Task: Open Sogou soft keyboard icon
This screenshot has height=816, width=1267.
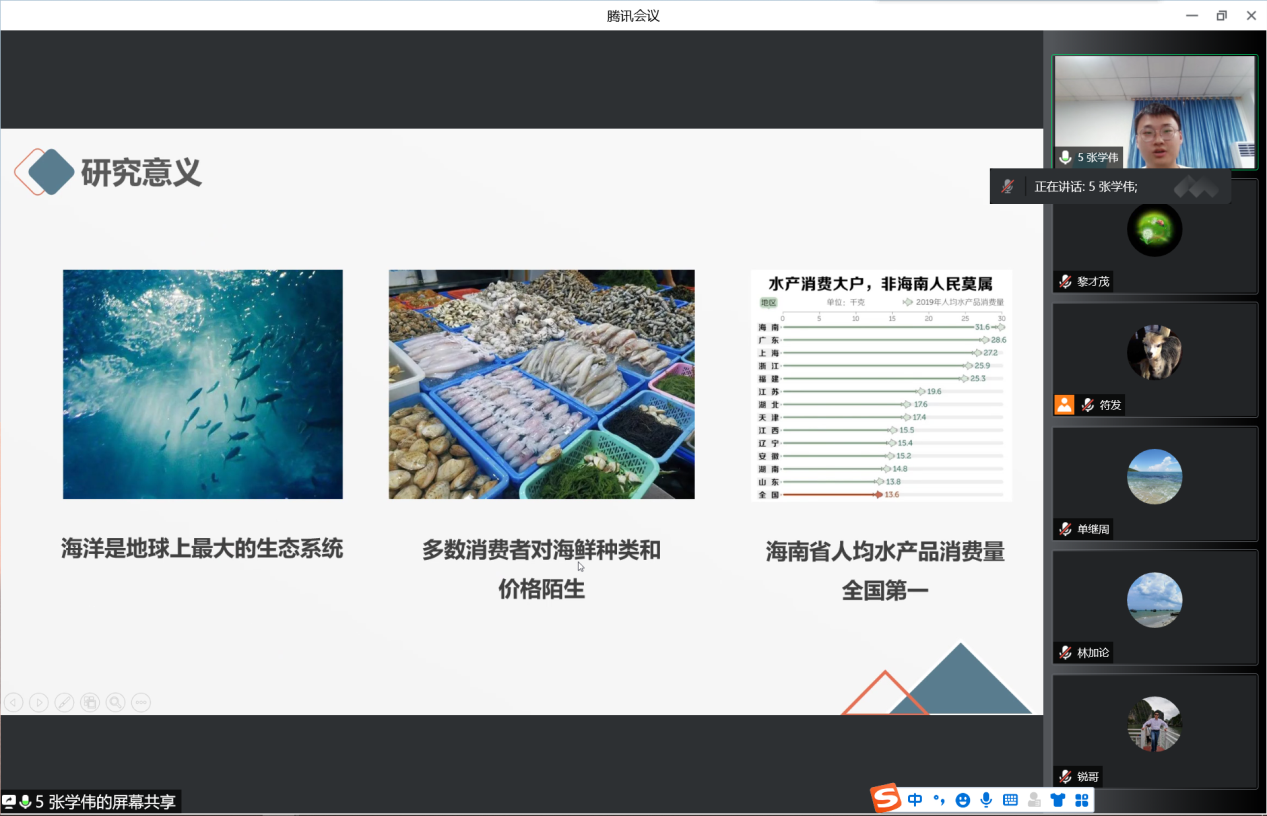Action: 1010,800
